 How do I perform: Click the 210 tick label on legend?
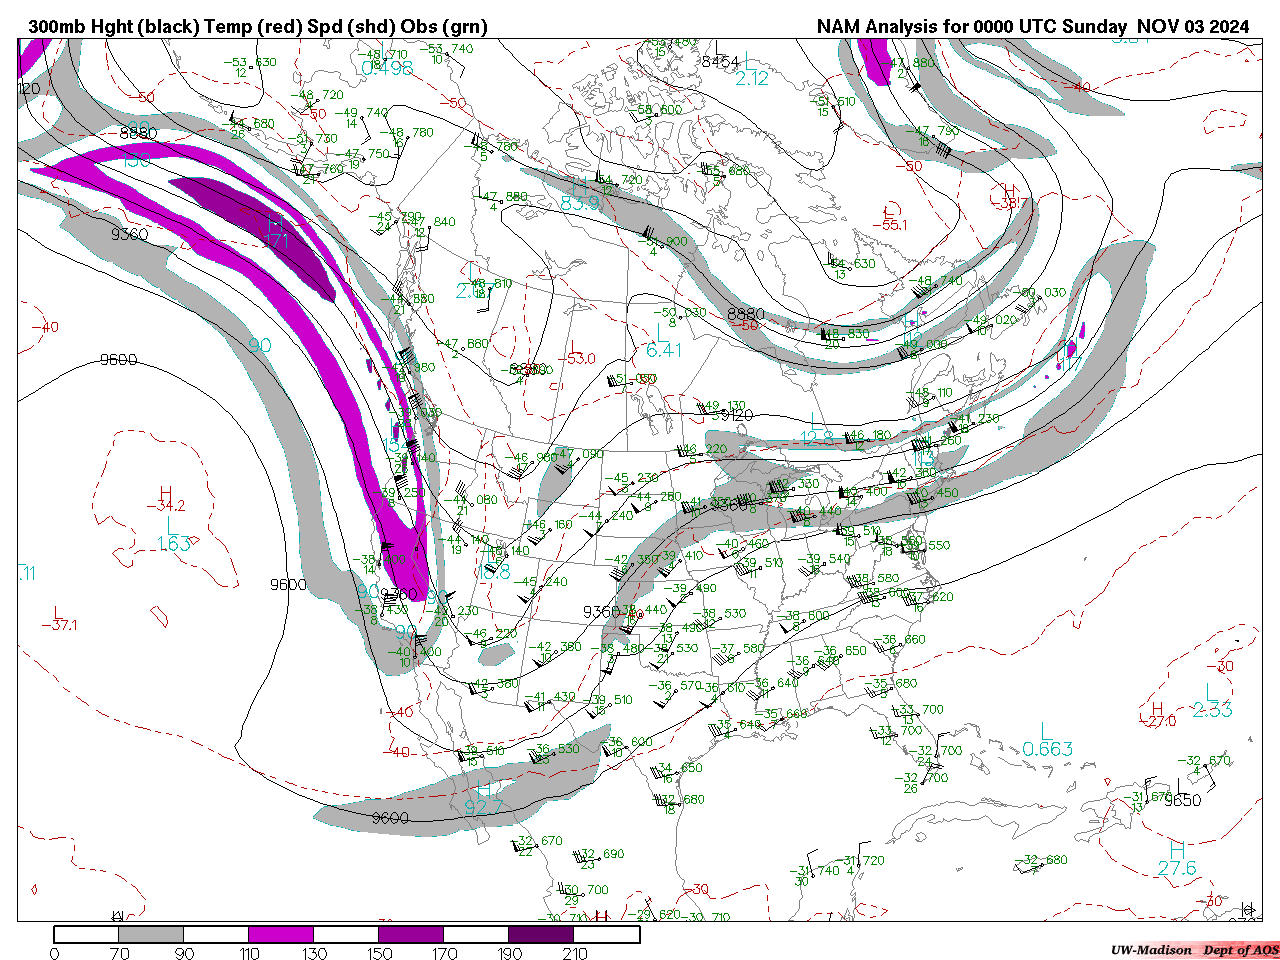pyautogui.click(x=575, y=953)
